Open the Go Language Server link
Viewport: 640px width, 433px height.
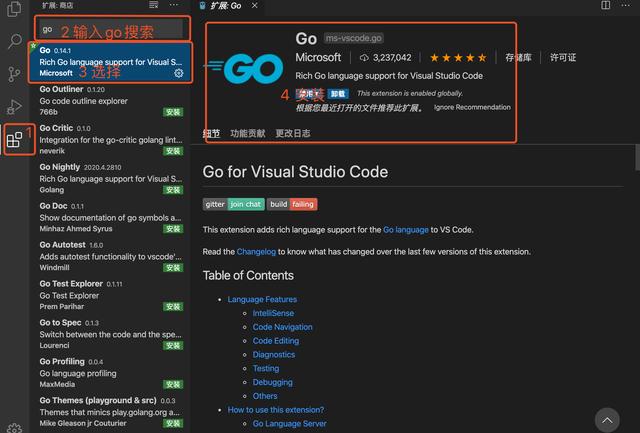pos(289,424)
